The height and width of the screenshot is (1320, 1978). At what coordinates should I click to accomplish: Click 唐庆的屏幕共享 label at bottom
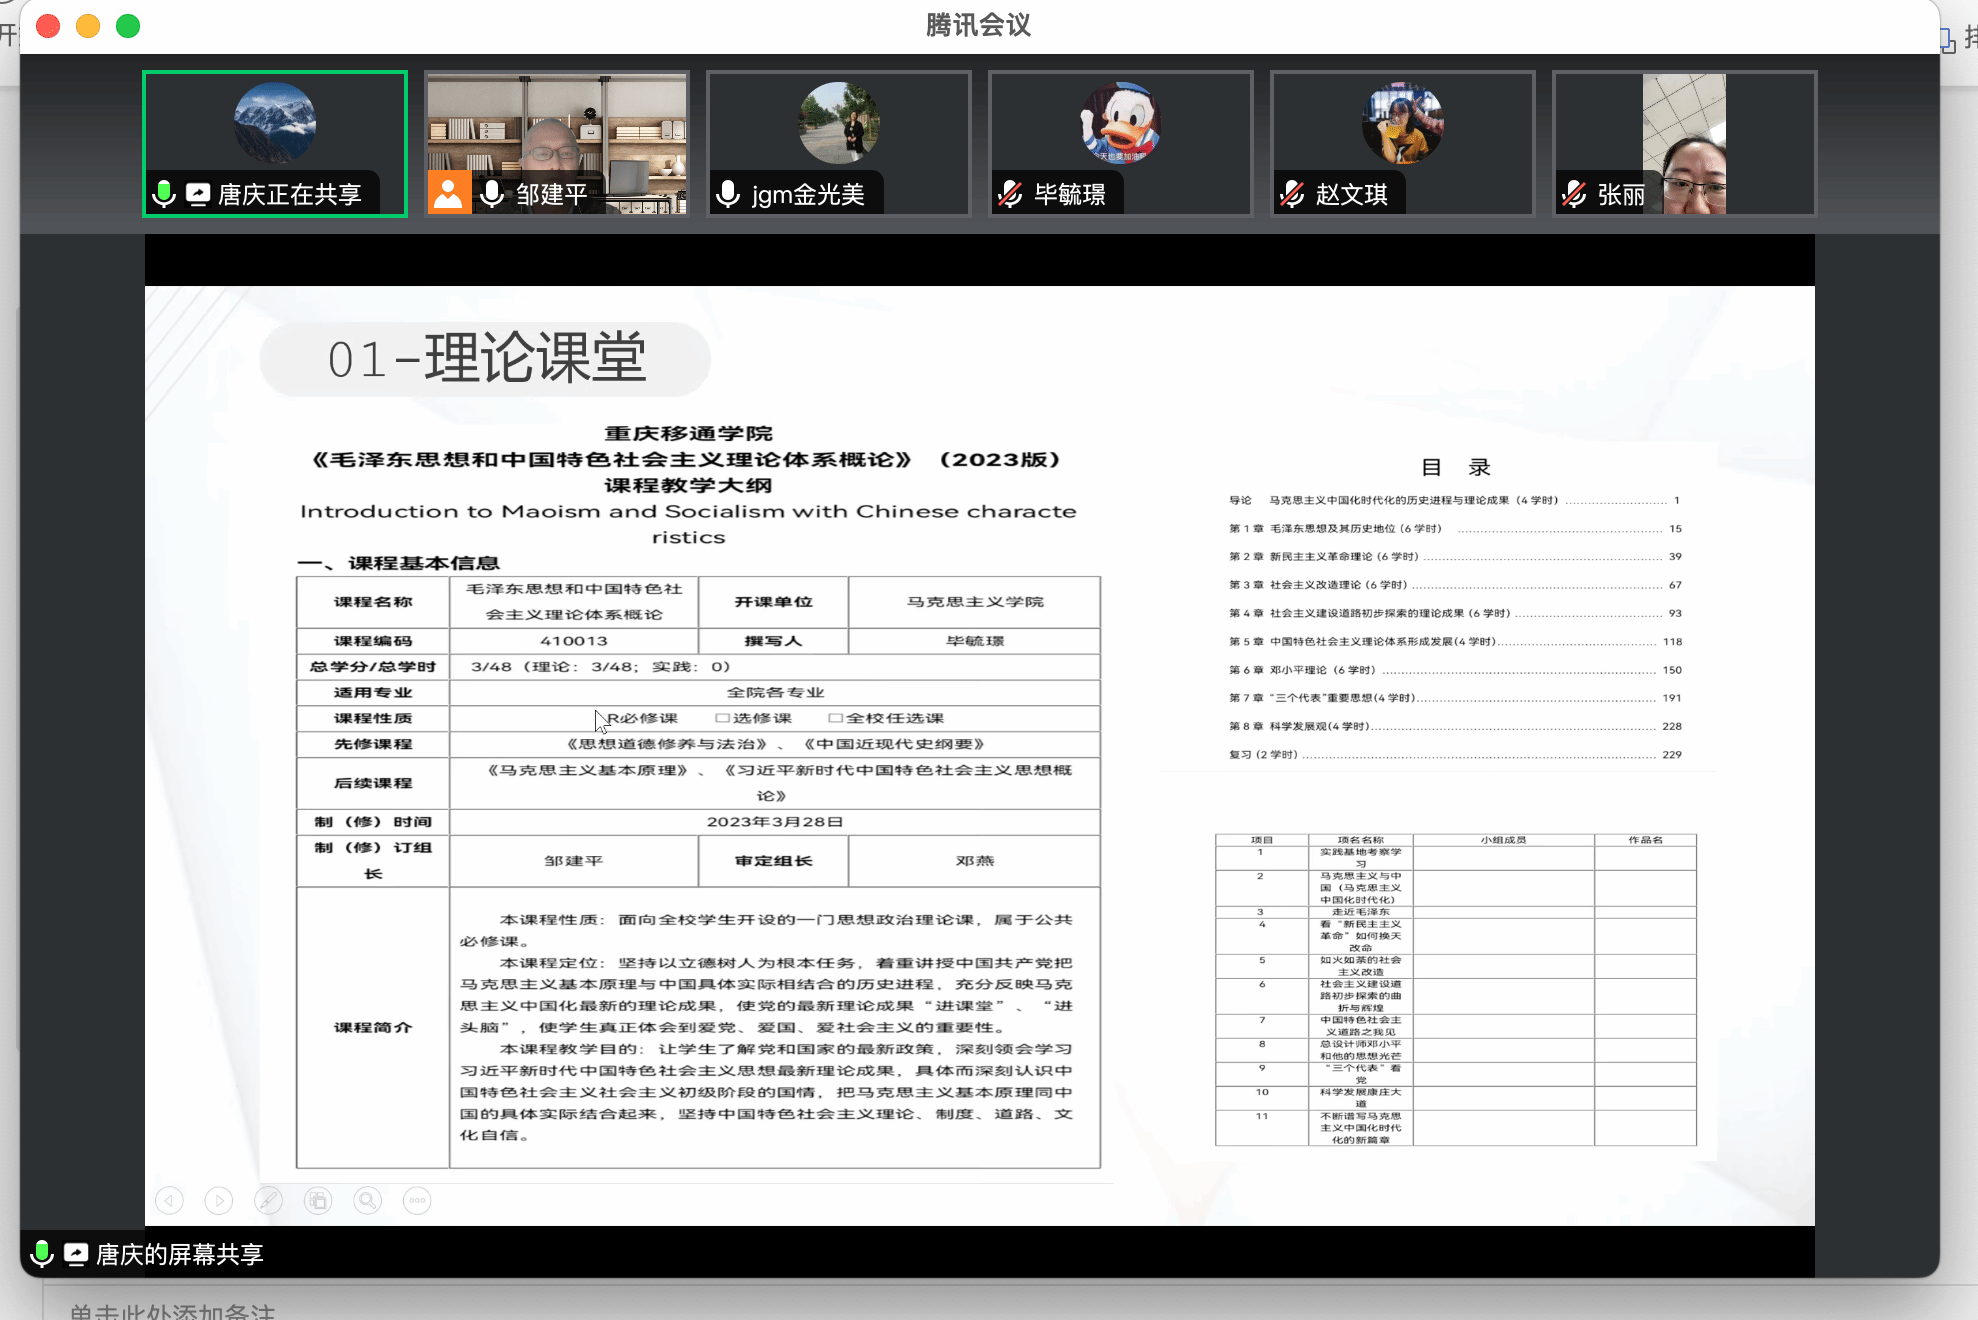click(x=179, y=1254)
